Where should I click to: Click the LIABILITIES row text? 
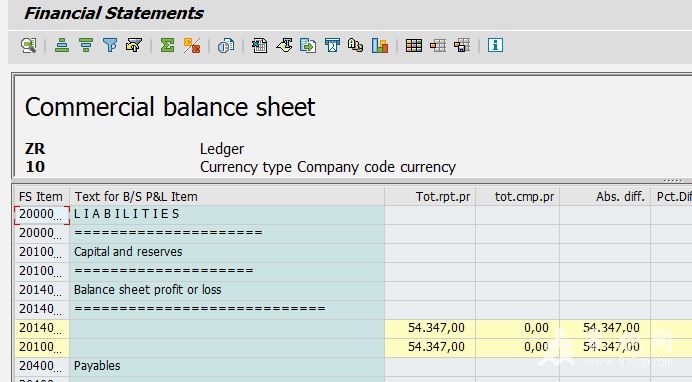point(126,214)
